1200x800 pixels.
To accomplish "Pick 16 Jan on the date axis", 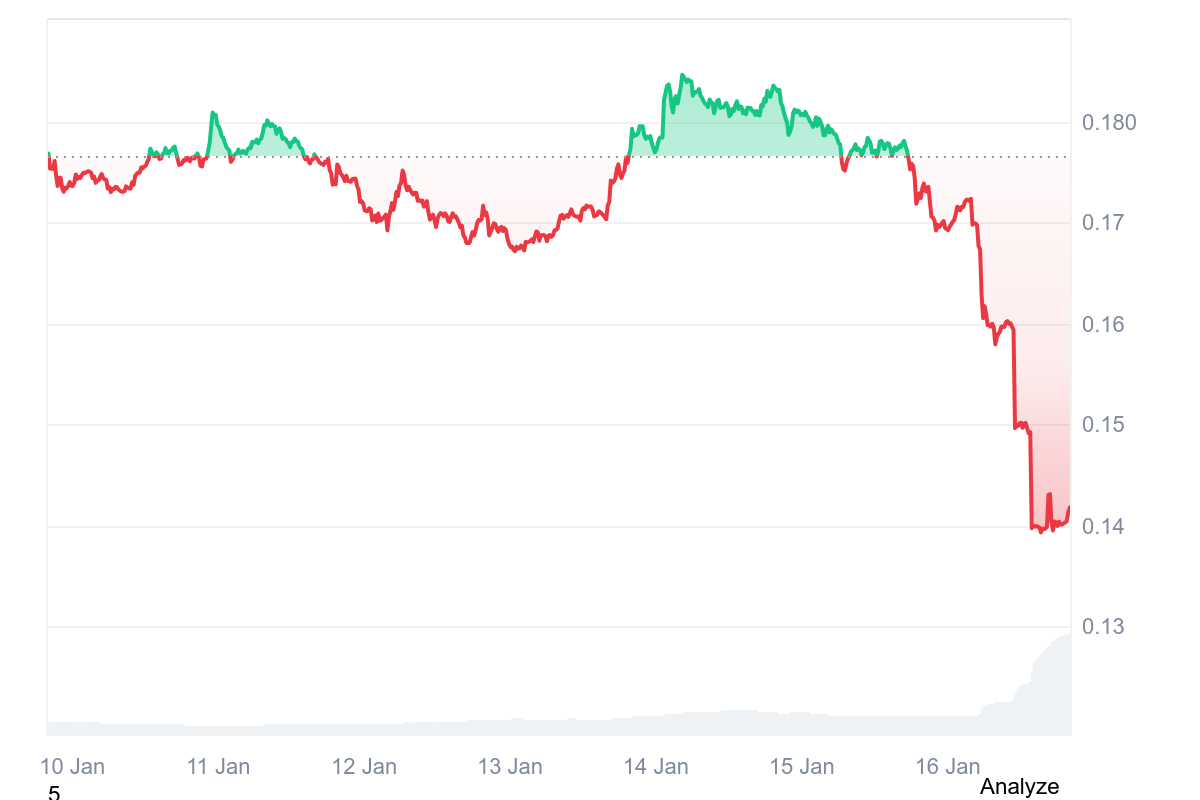I will 948,767.
